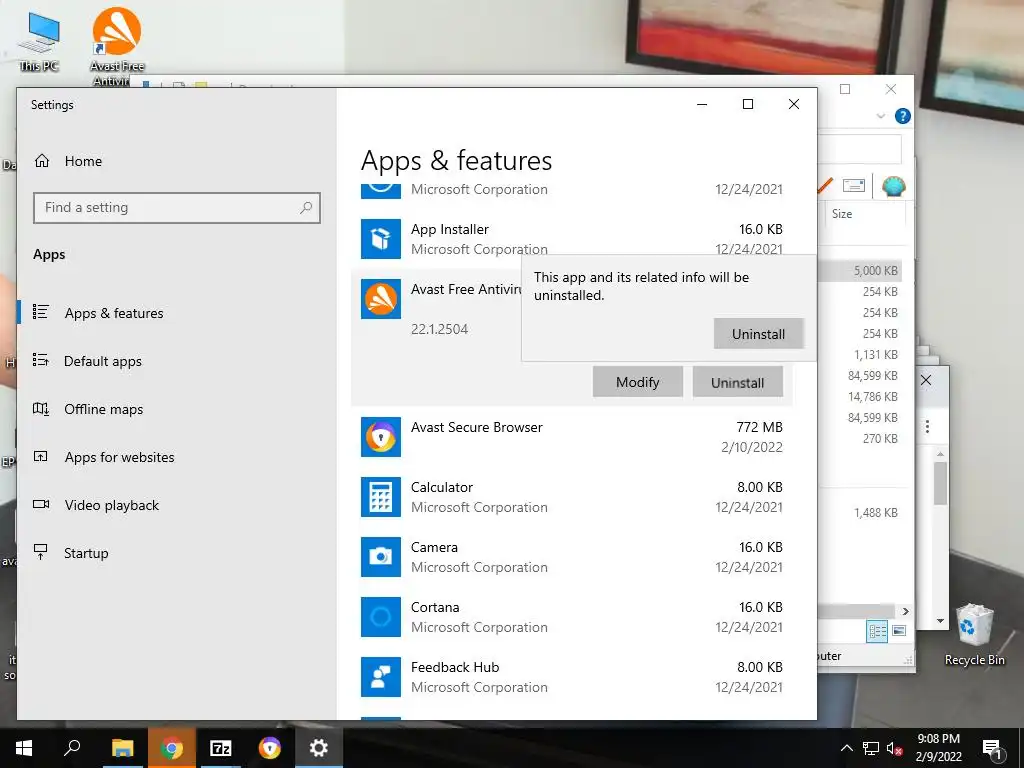The image size is (1024, 768).
Task: Click Settings gear on taskbar
Action: pyautogui.click(x=318, y=748)
